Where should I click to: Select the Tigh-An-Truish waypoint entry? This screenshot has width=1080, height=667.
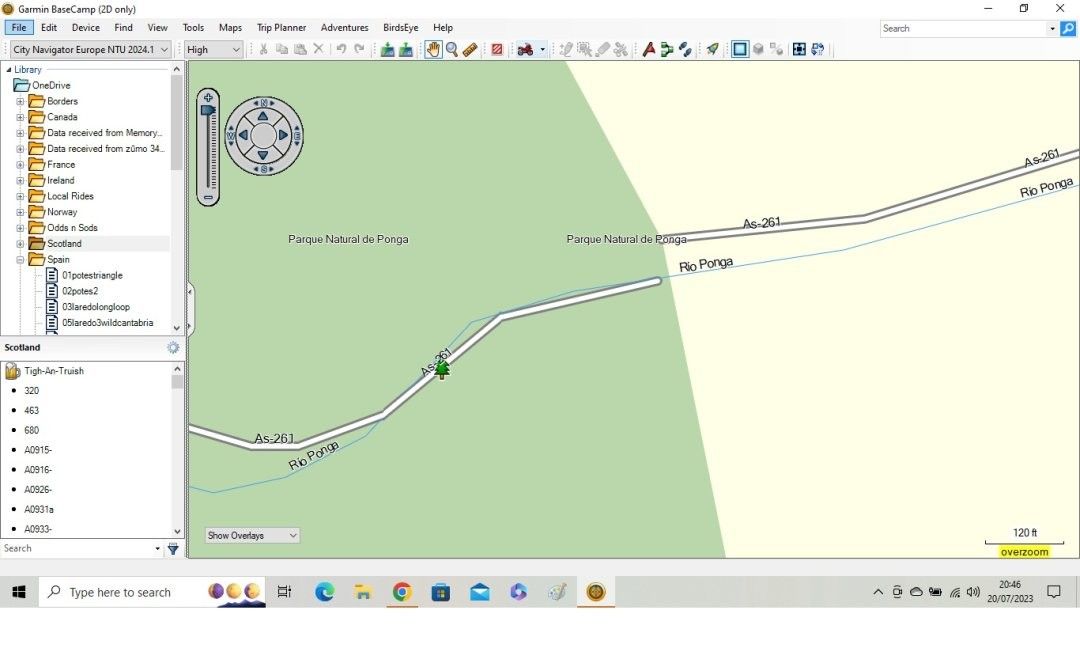tap(54, 371)
